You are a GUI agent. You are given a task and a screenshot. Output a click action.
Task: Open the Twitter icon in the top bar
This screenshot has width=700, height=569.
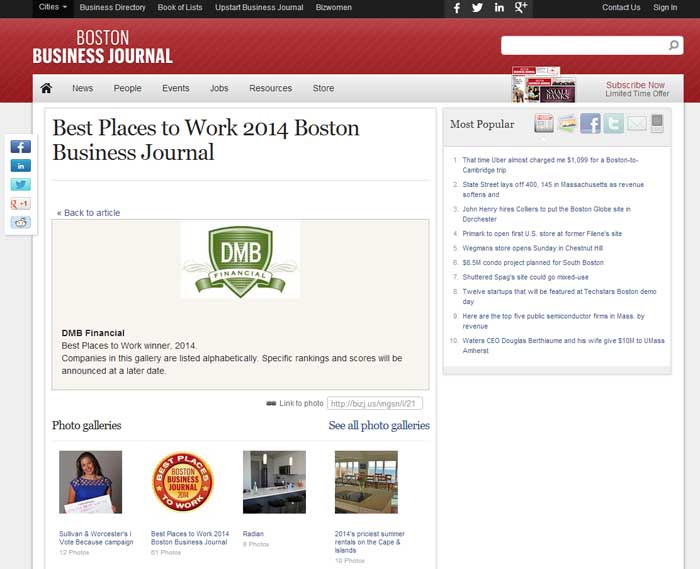477,8
